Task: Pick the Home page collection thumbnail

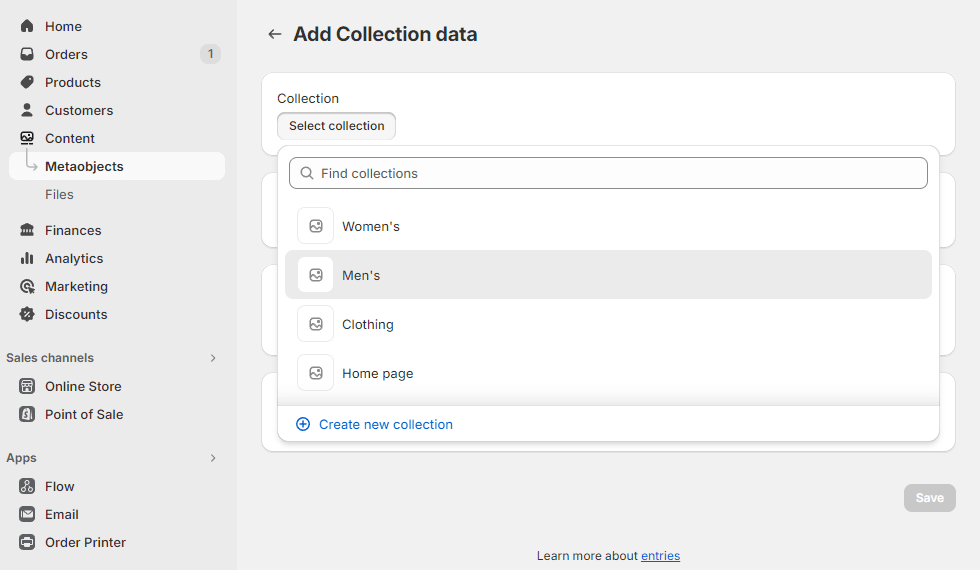Action: tap(315, 373)
